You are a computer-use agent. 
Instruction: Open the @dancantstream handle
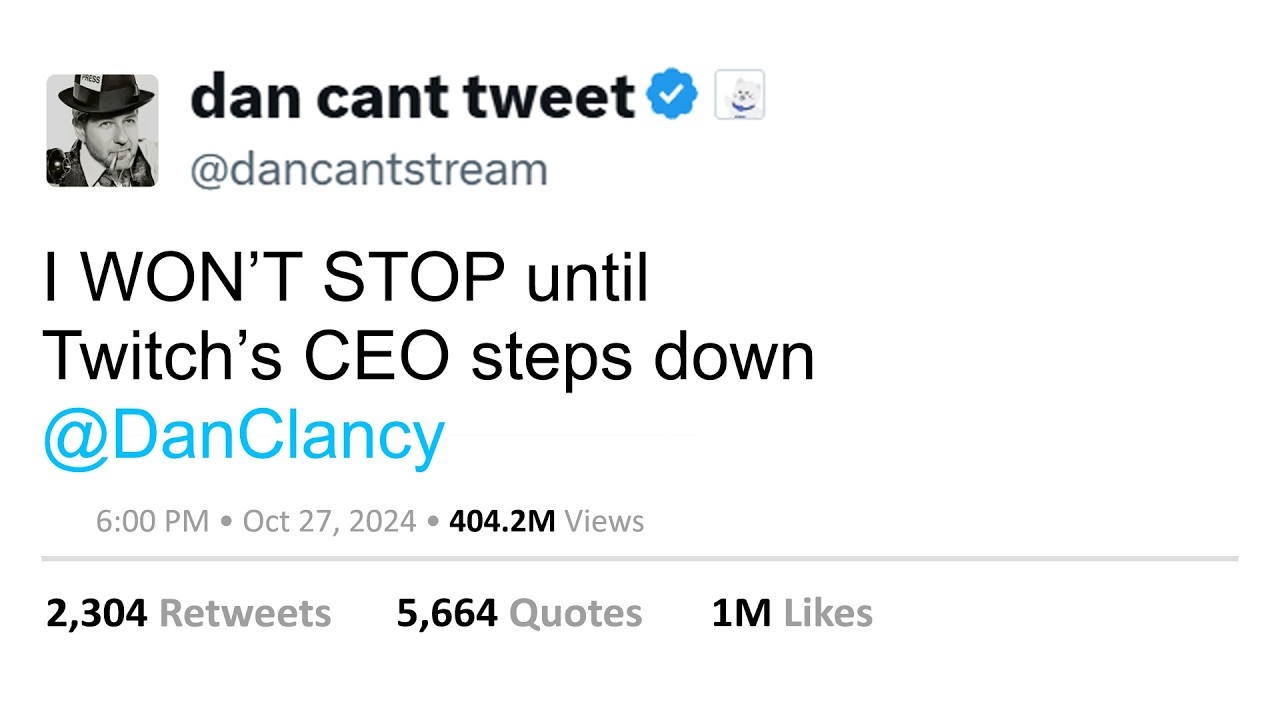tap(369, 170)
